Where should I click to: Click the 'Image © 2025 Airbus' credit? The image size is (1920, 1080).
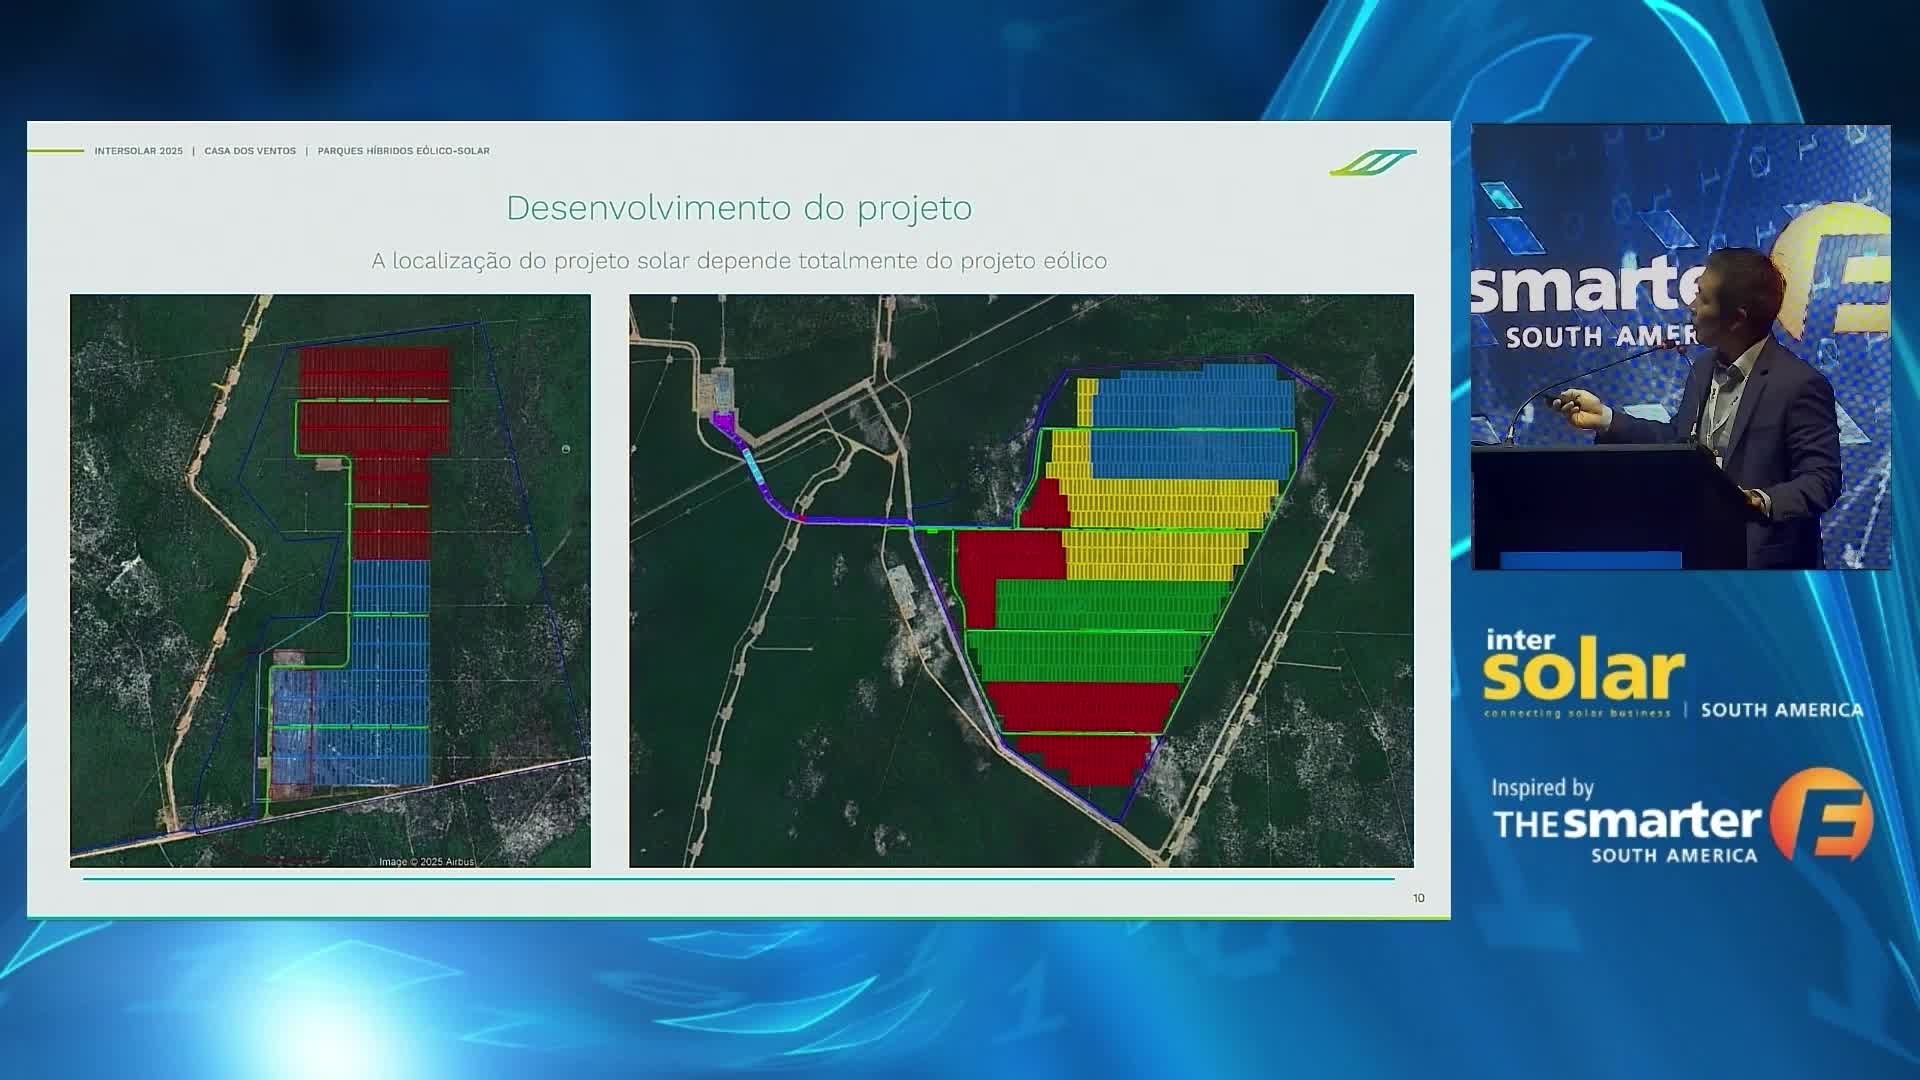click(427, 861)
